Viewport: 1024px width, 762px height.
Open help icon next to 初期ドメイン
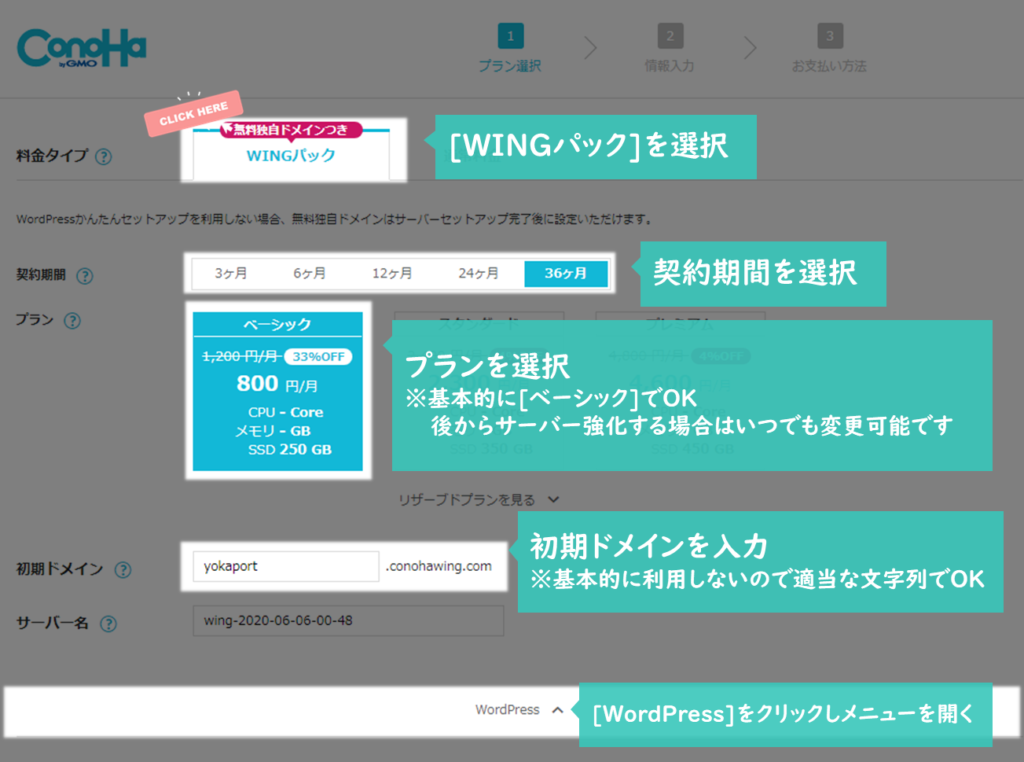click(x=123, y=570)
